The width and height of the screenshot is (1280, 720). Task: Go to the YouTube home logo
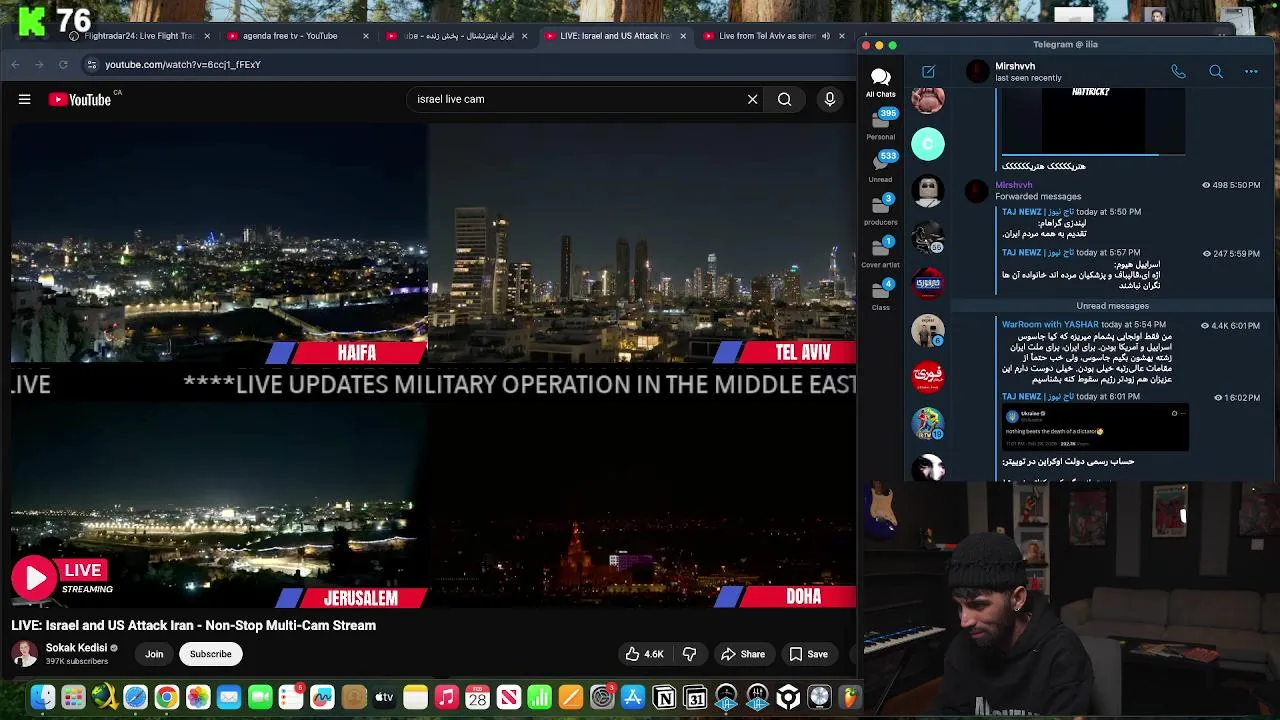80,99
